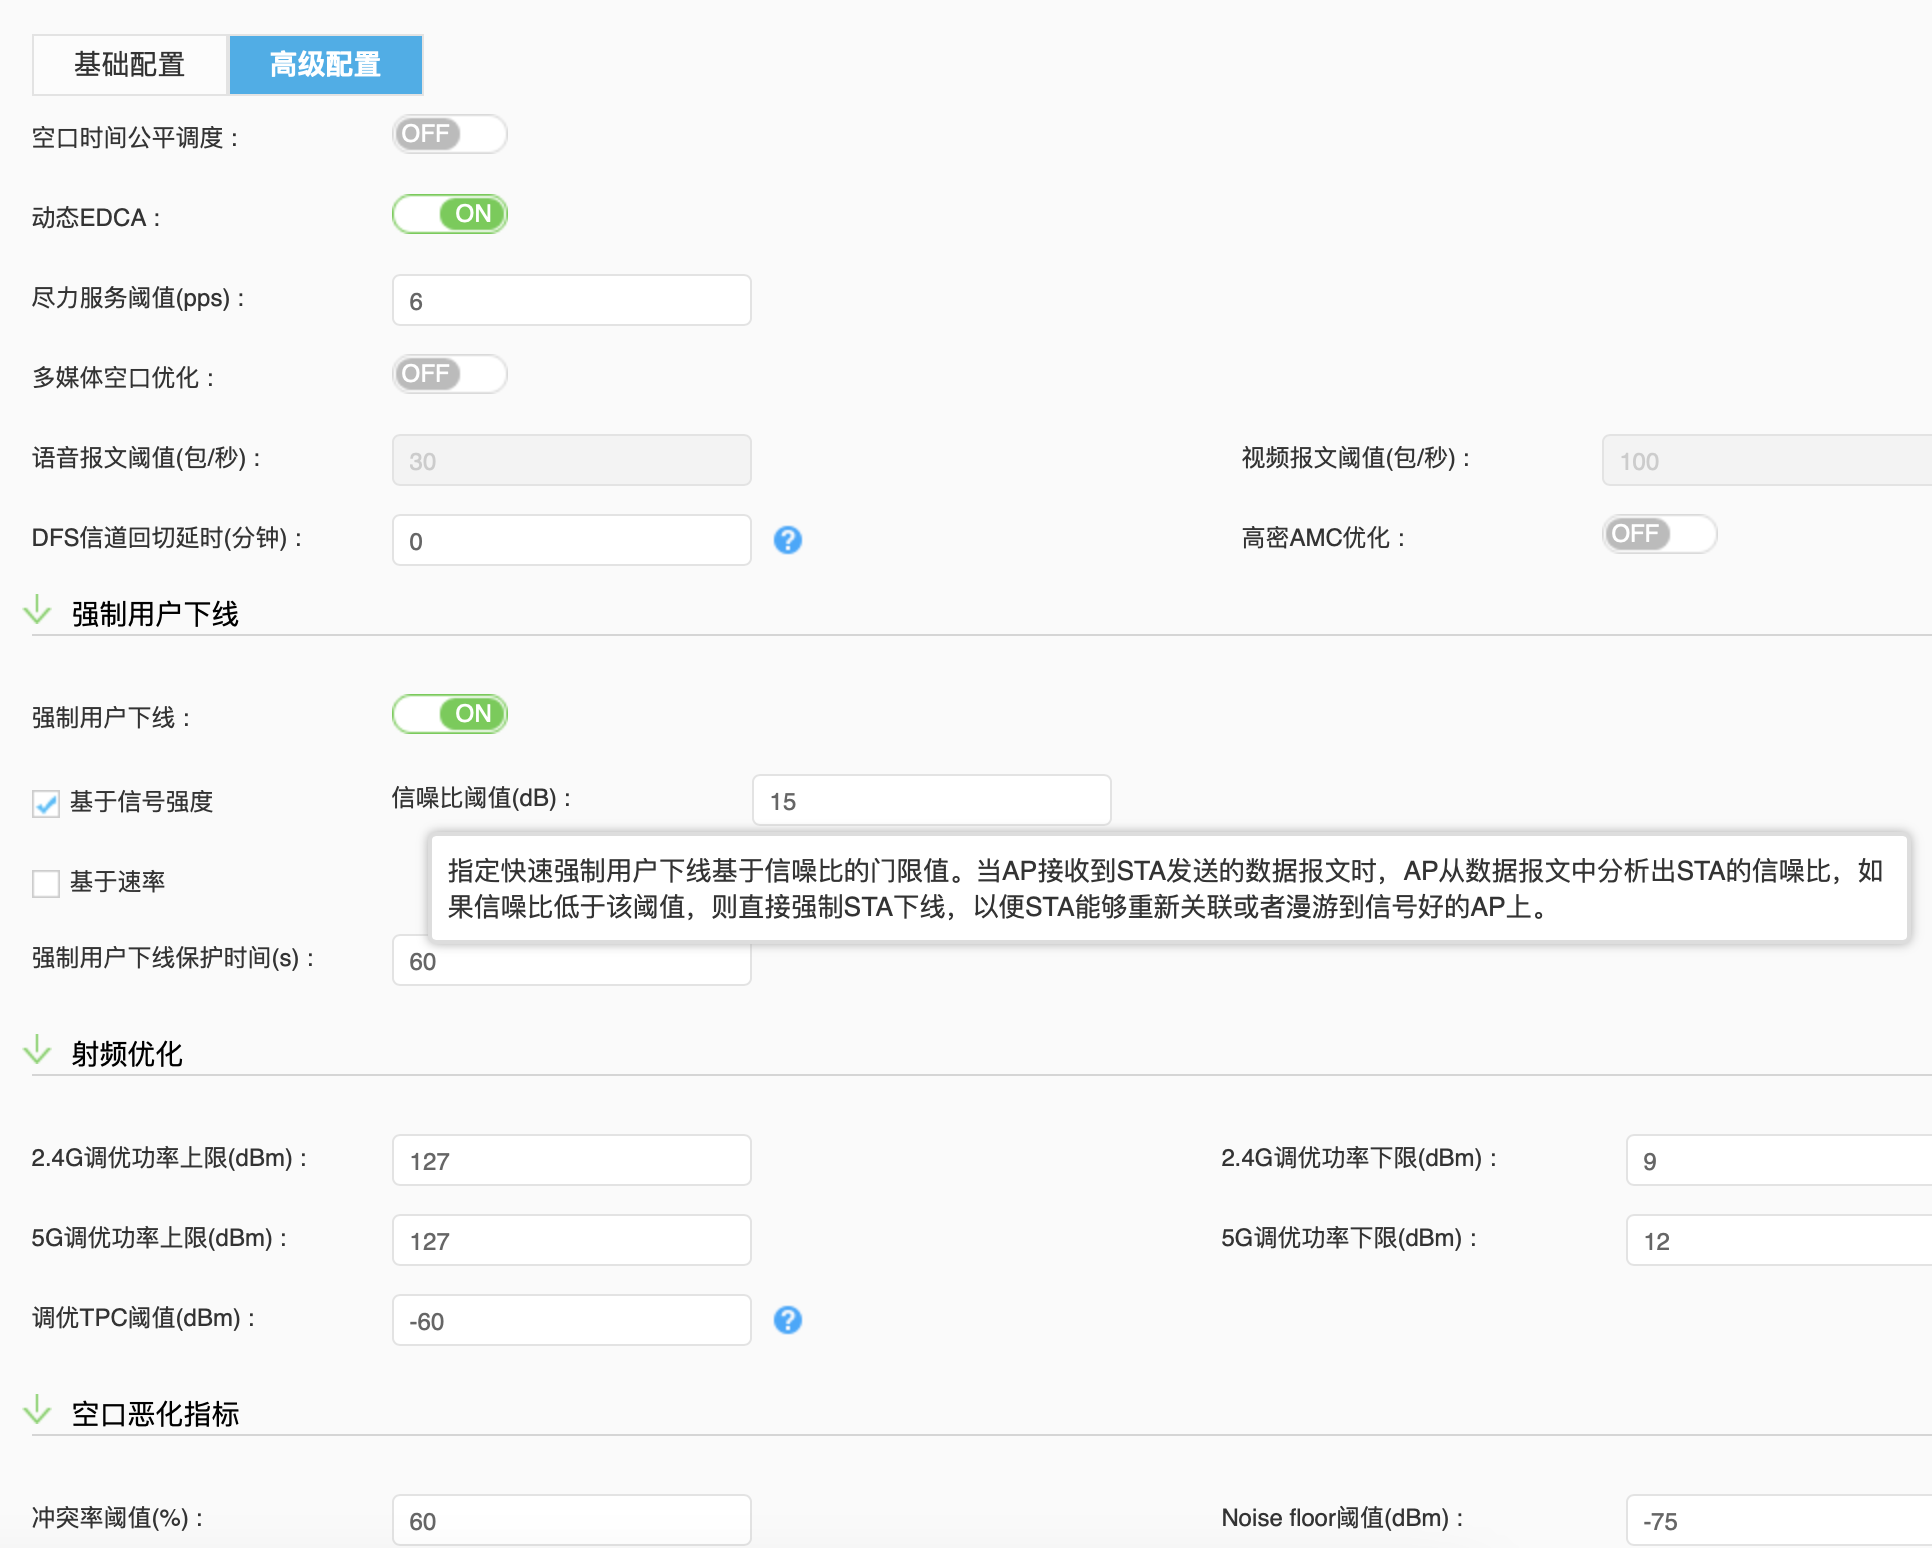Click the 空口恶化指标 section heading
The width and height of the screenshot is (1932, 1548).
click(155, 1414)
